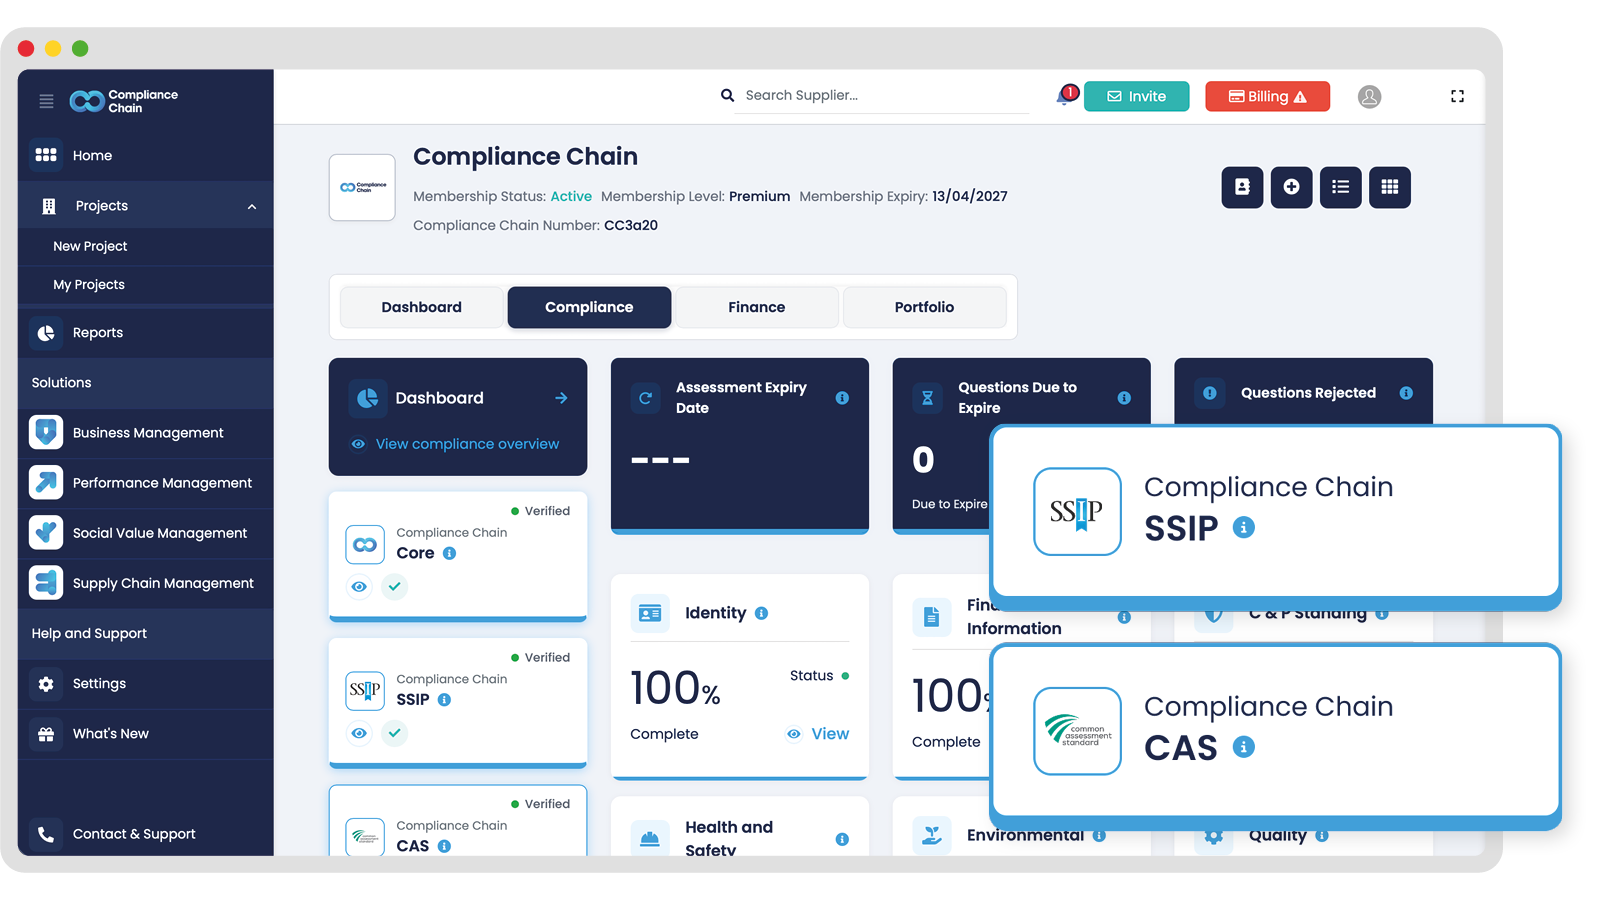1600x900 pixels.
Task: Open the Portfolio tab
Action: pyautogui.click(x=924, y=307)
